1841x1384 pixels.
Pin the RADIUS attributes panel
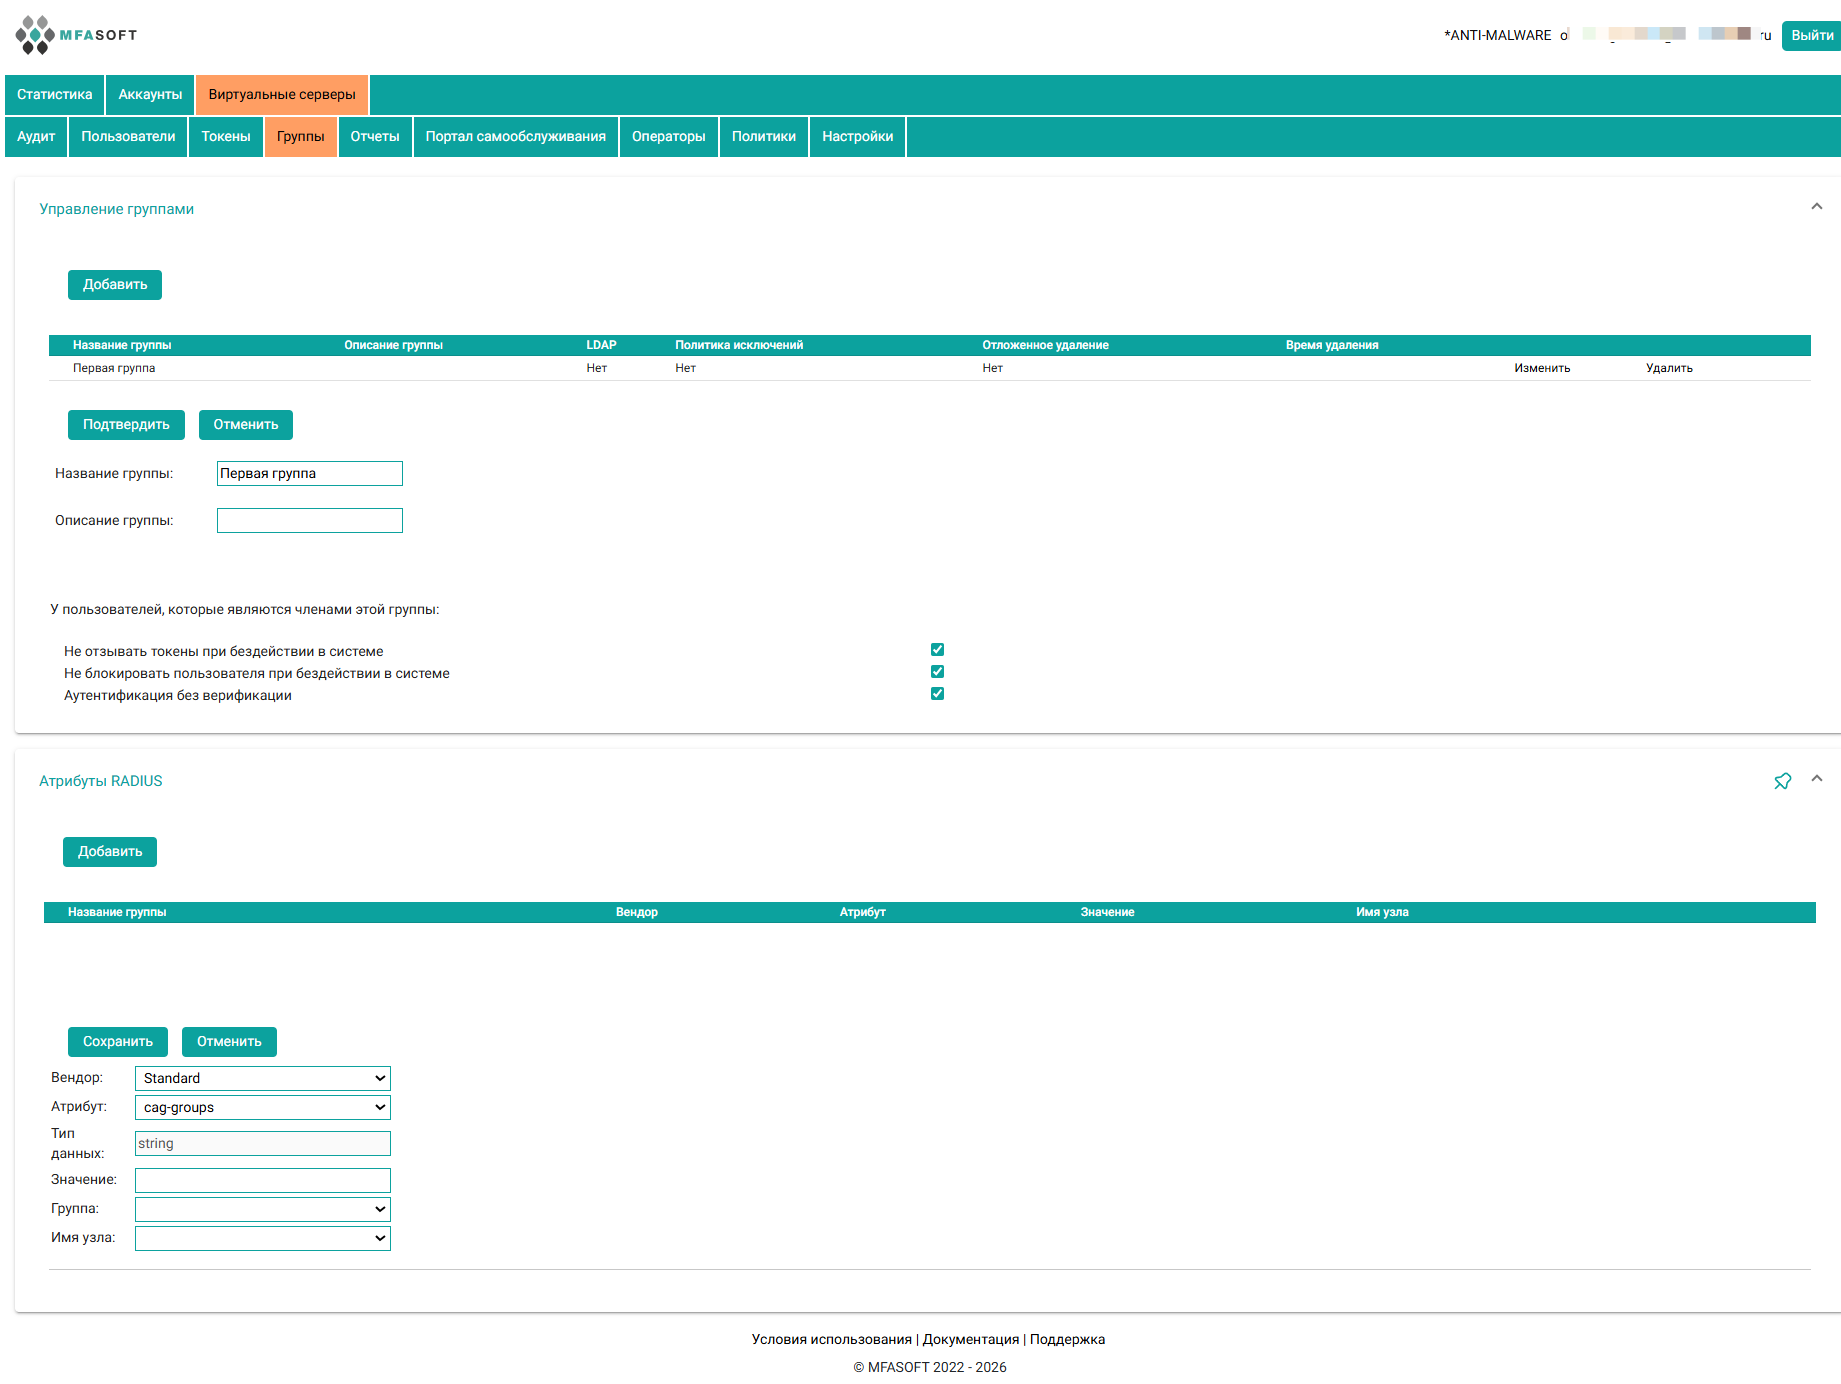1783,781
